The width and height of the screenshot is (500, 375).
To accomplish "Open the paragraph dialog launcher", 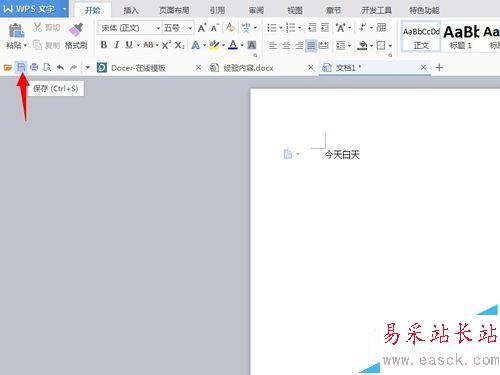I will tap(390, 55).
